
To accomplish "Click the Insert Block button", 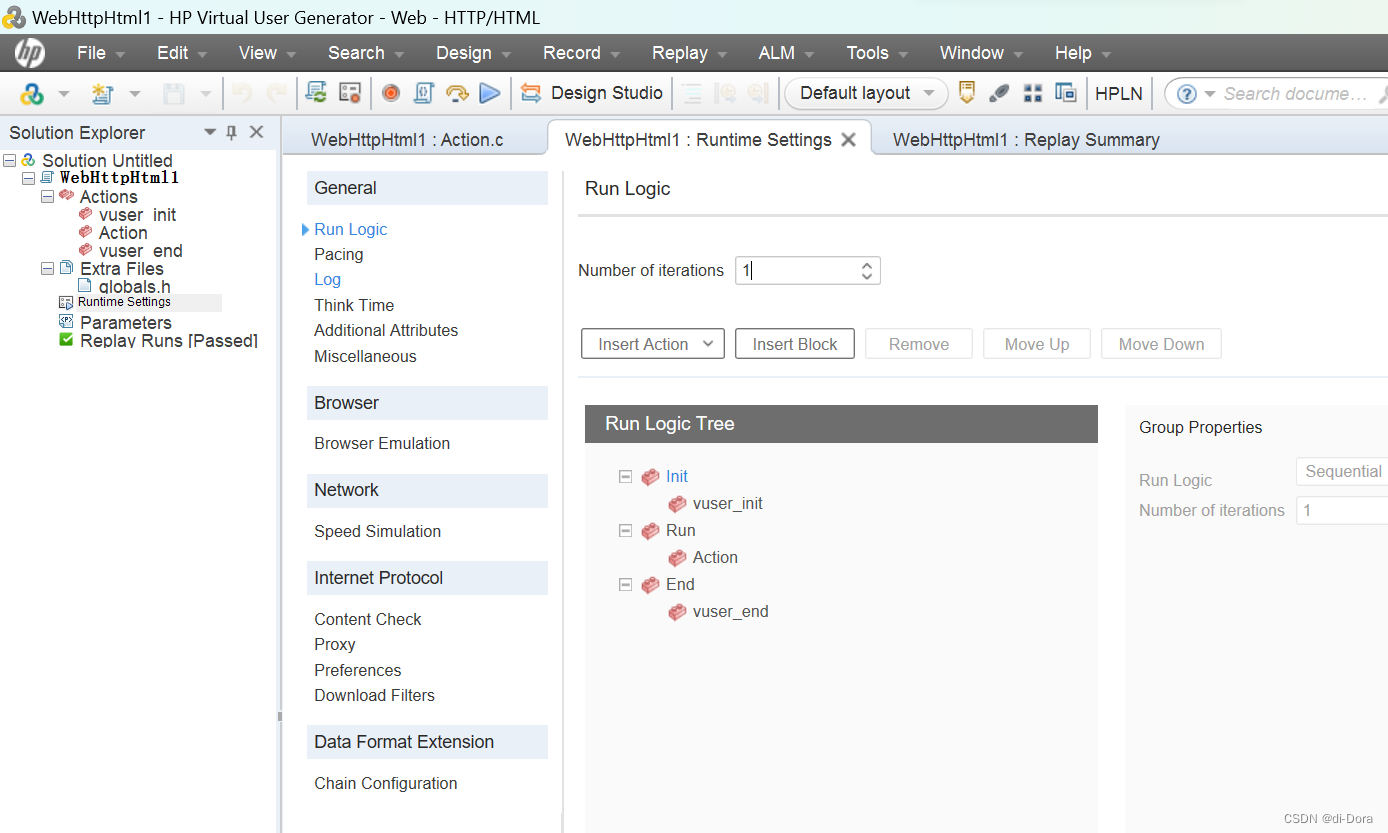I will coord(795,344).
